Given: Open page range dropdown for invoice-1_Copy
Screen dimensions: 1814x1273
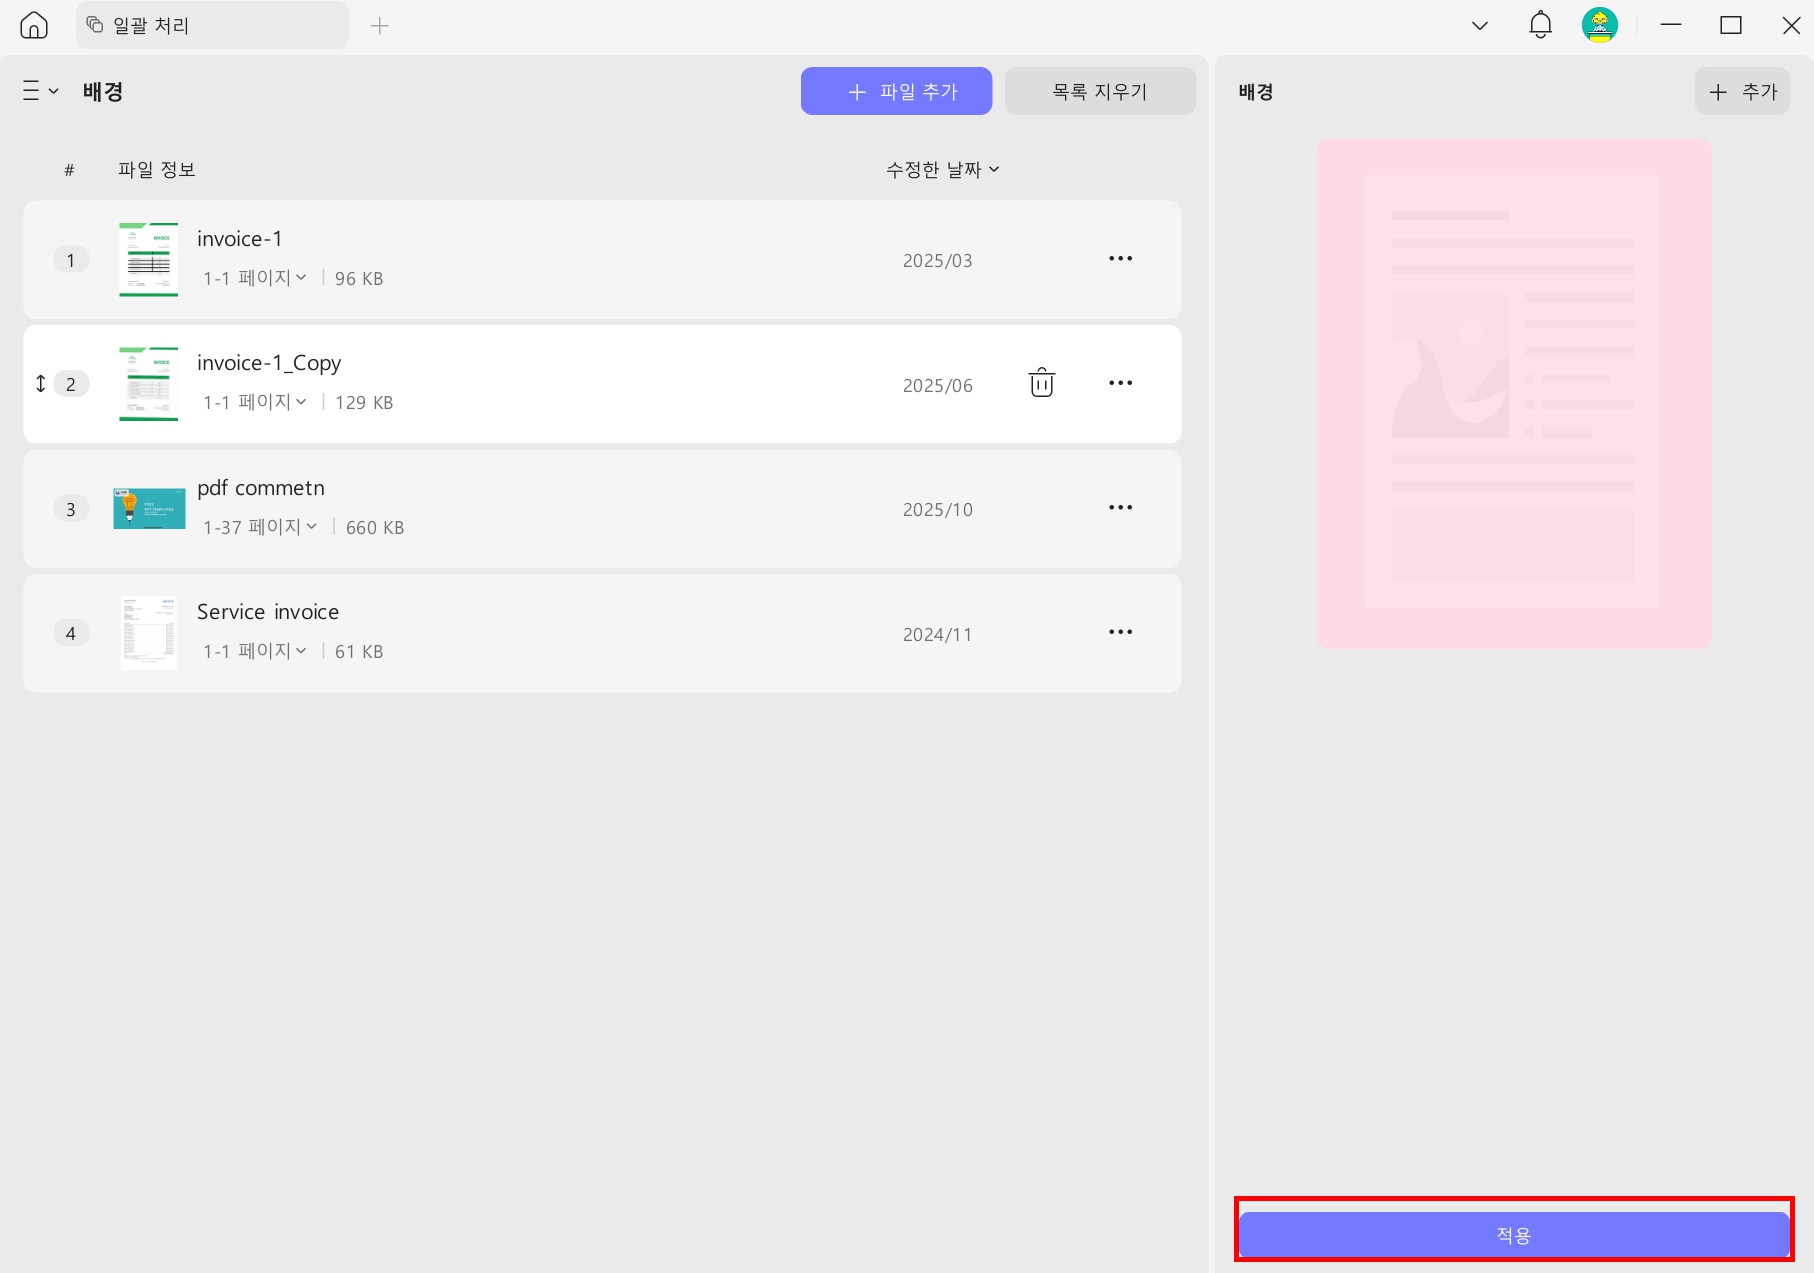Looking at the screenshot, I should (255, 402).
